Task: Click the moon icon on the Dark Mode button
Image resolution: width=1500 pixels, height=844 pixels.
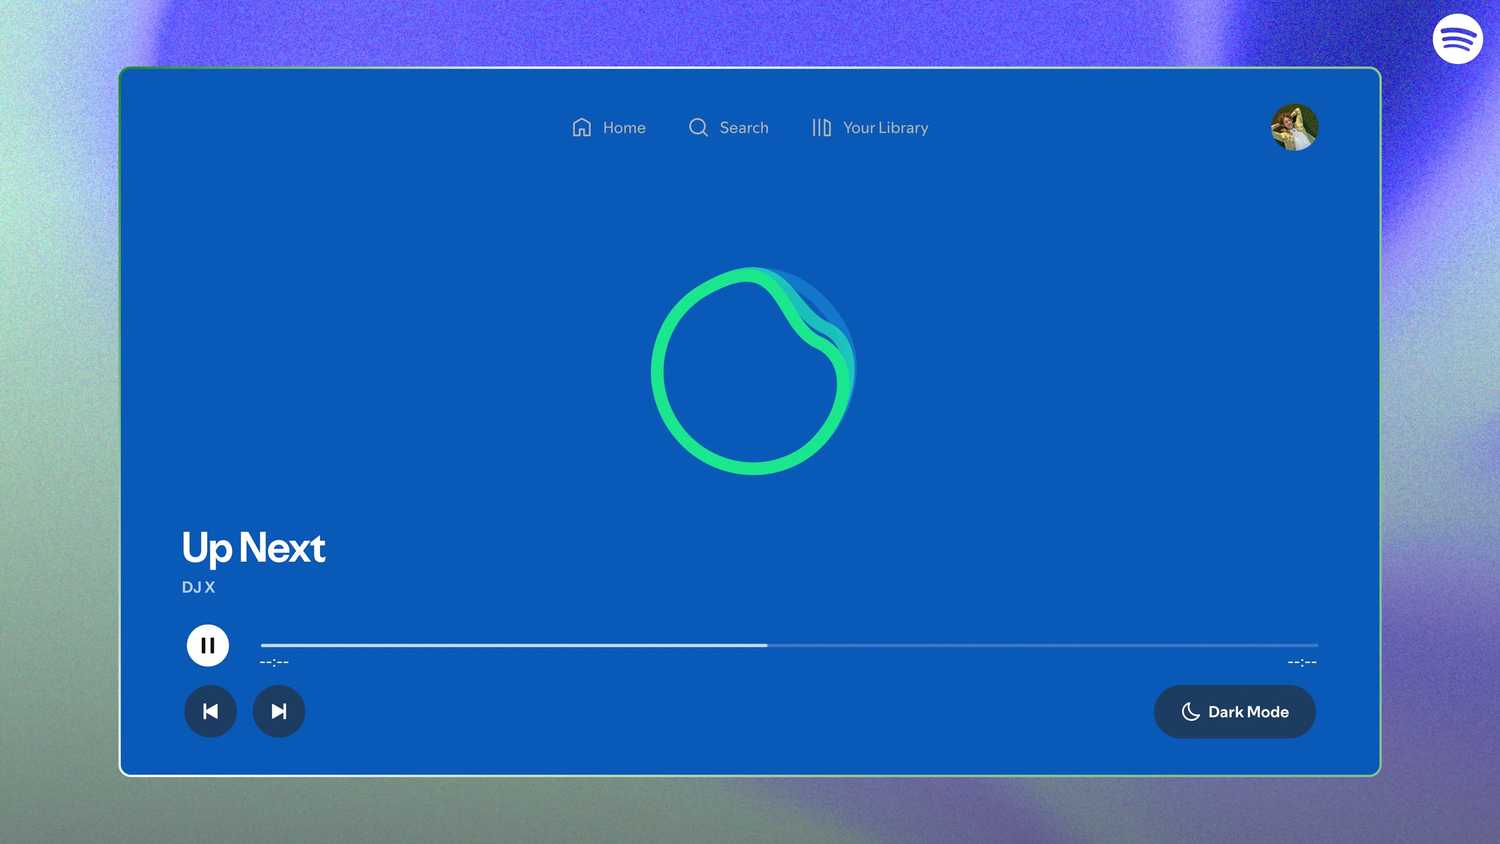Action: tap(1190, 711)
